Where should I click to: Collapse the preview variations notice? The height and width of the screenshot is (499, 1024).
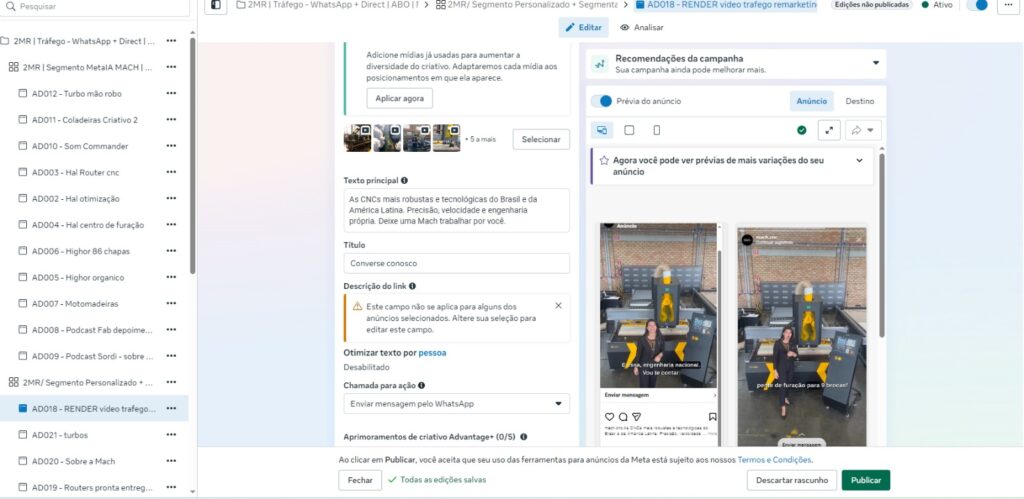pos(859,160)
